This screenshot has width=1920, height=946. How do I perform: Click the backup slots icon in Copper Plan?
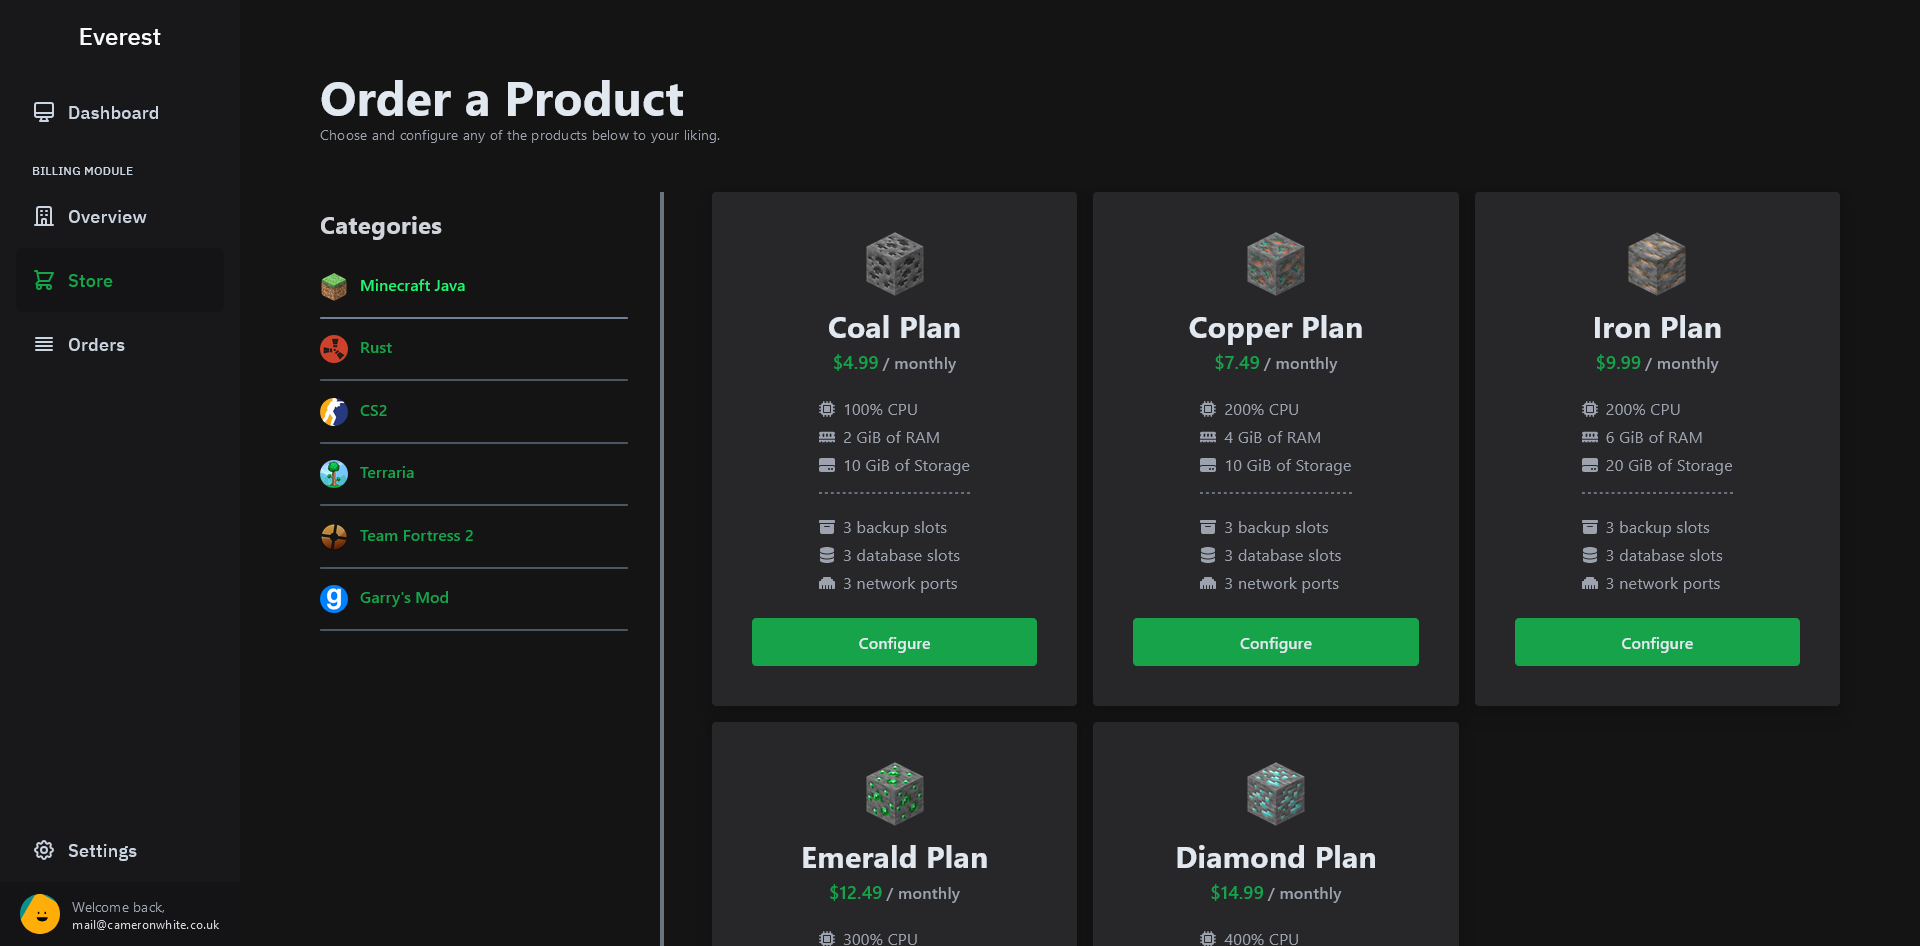coord(1208,527)
